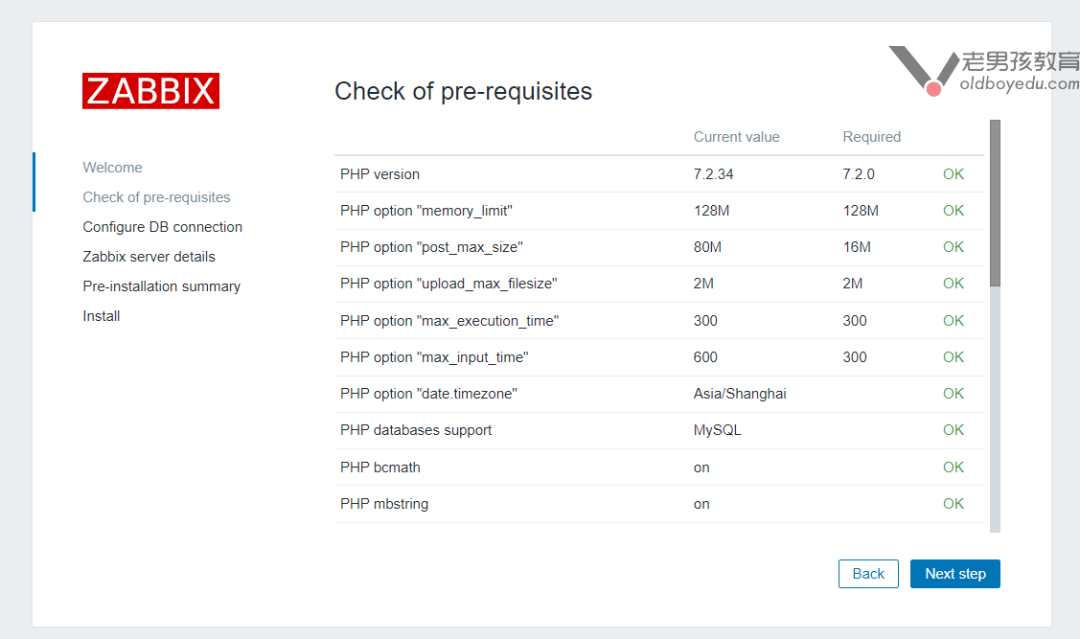1080x639 pixels.
Task: Click the "Current value" column header
Action: [x=736, y=137]
